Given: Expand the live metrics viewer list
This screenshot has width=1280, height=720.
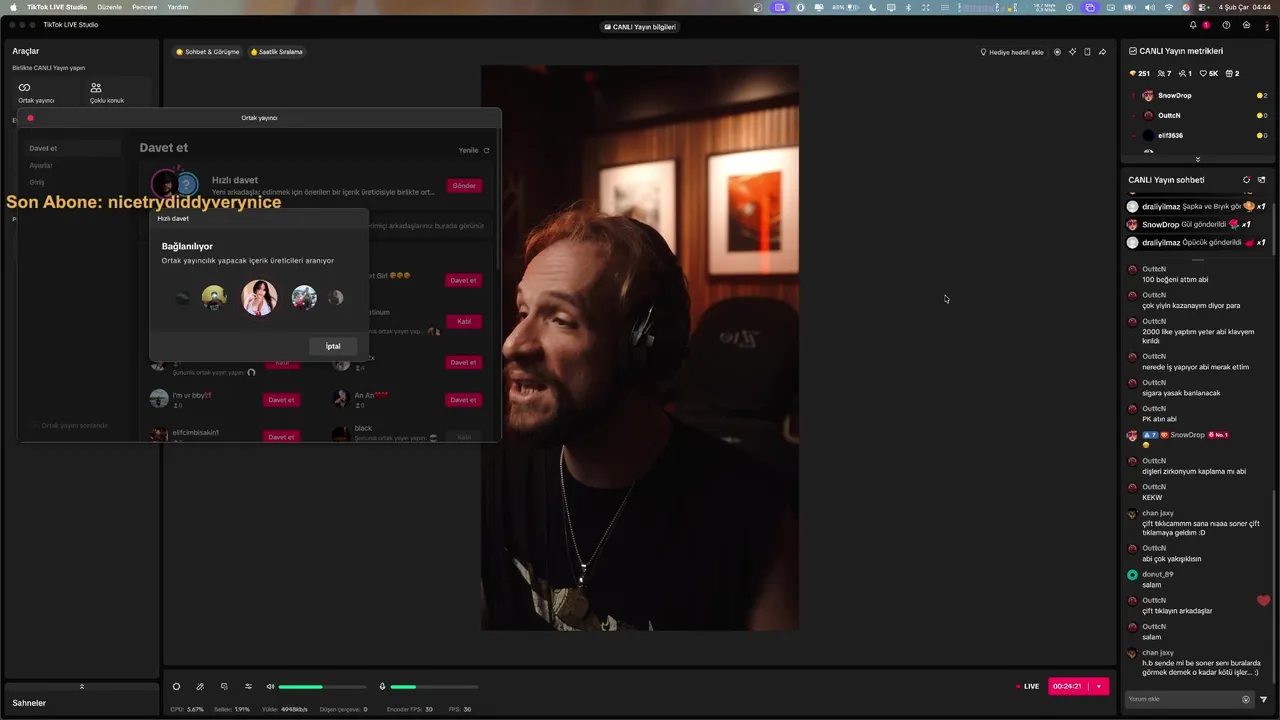Looking at the screenshot, I should pyautogui.click(x=1197, y=159).
